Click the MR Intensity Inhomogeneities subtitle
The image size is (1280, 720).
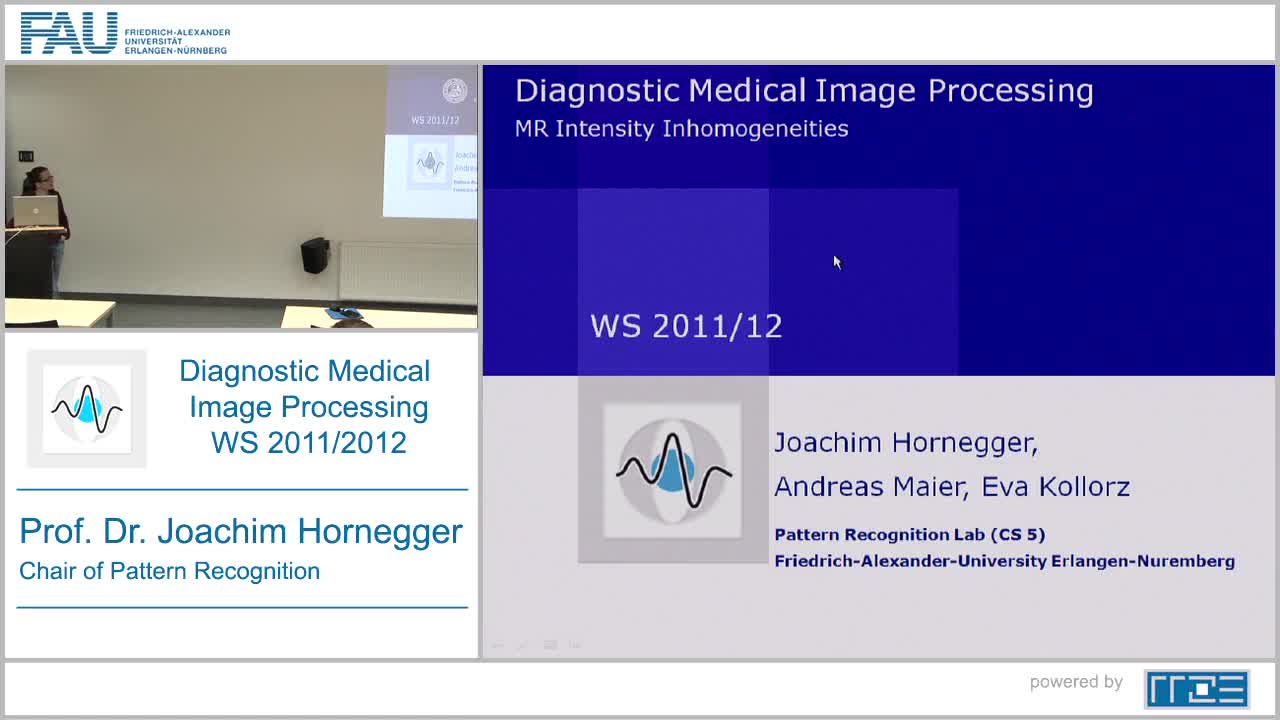tap(680, 128)
